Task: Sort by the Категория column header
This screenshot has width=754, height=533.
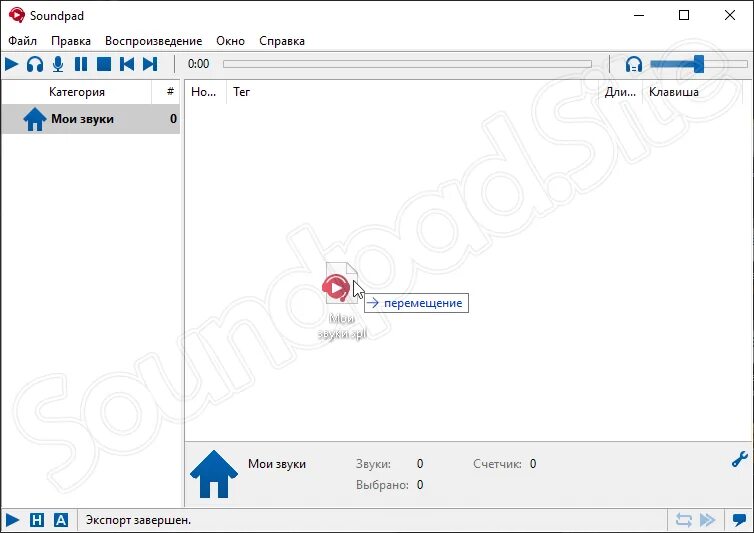Action: coord(77,92)
